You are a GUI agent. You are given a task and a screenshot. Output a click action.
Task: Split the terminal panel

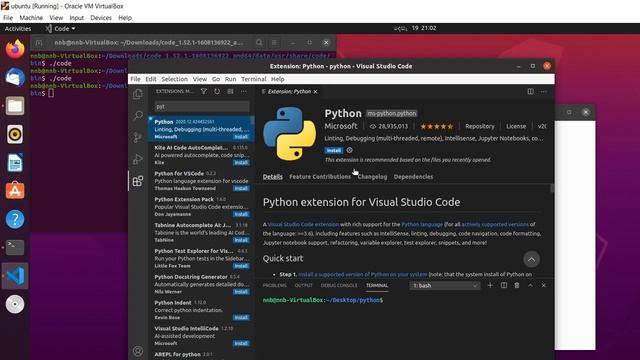coord(504,285)
